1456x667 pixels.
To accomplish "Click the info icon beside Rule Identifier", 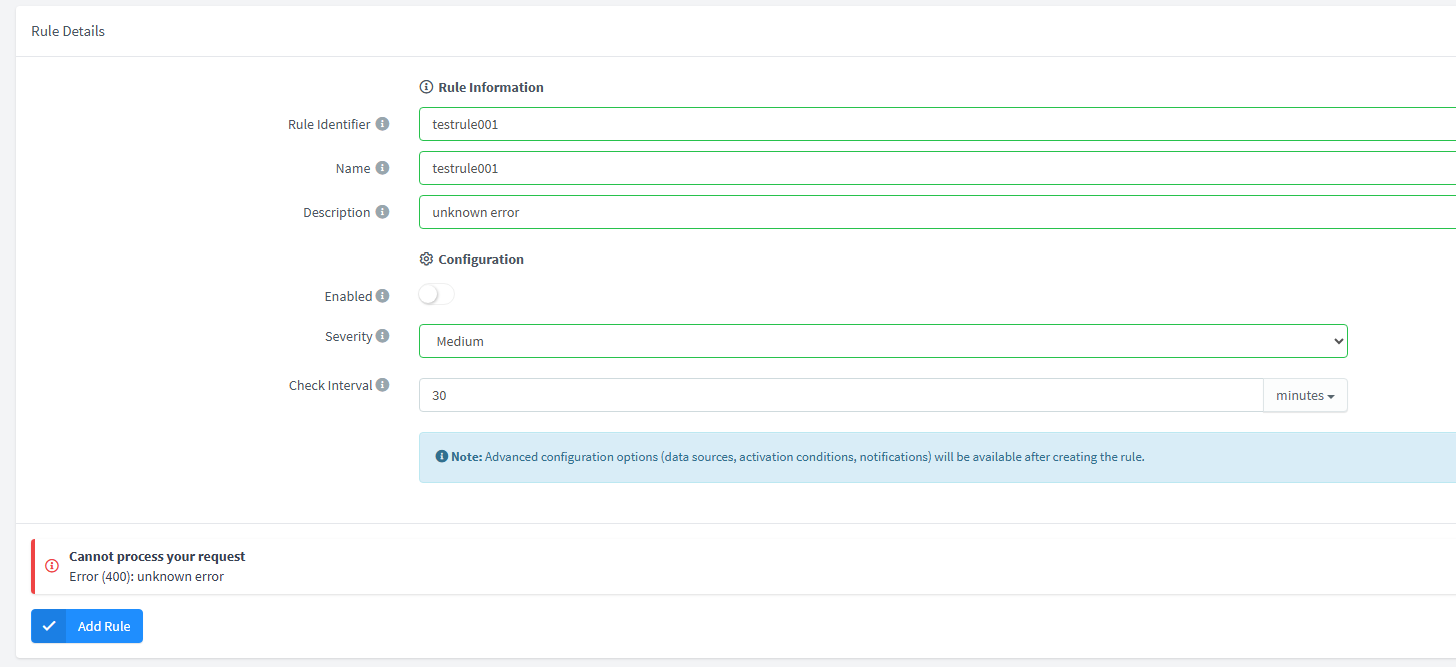I will (382, 124).
